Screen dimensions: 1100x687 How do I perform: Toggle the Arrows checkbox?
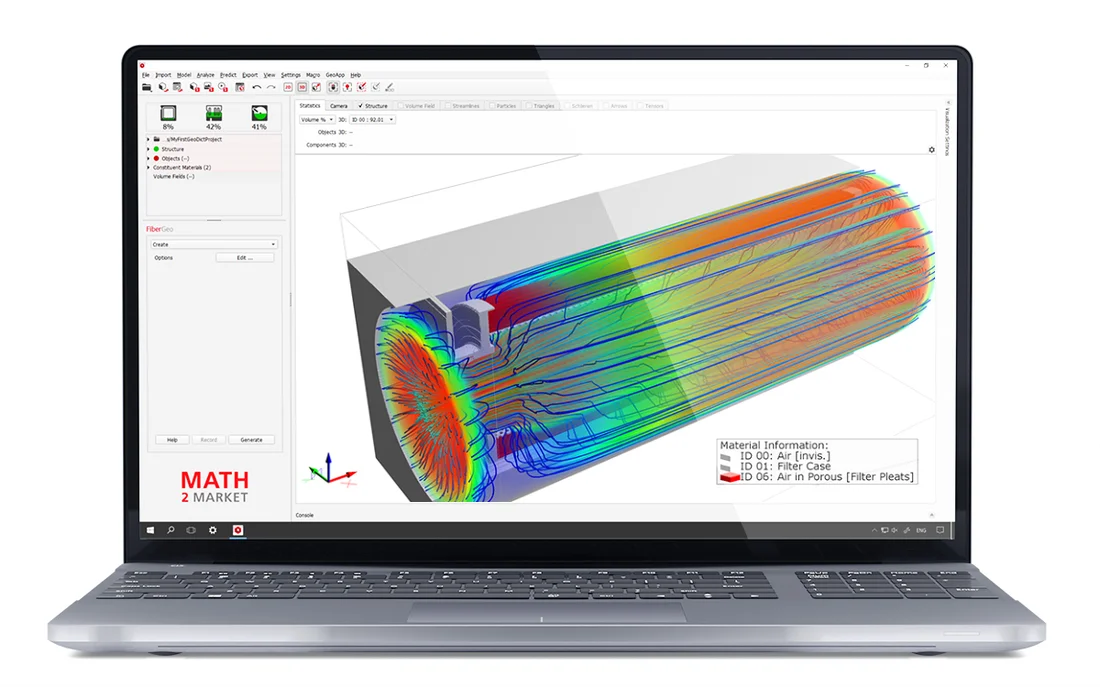pos(608,105)
